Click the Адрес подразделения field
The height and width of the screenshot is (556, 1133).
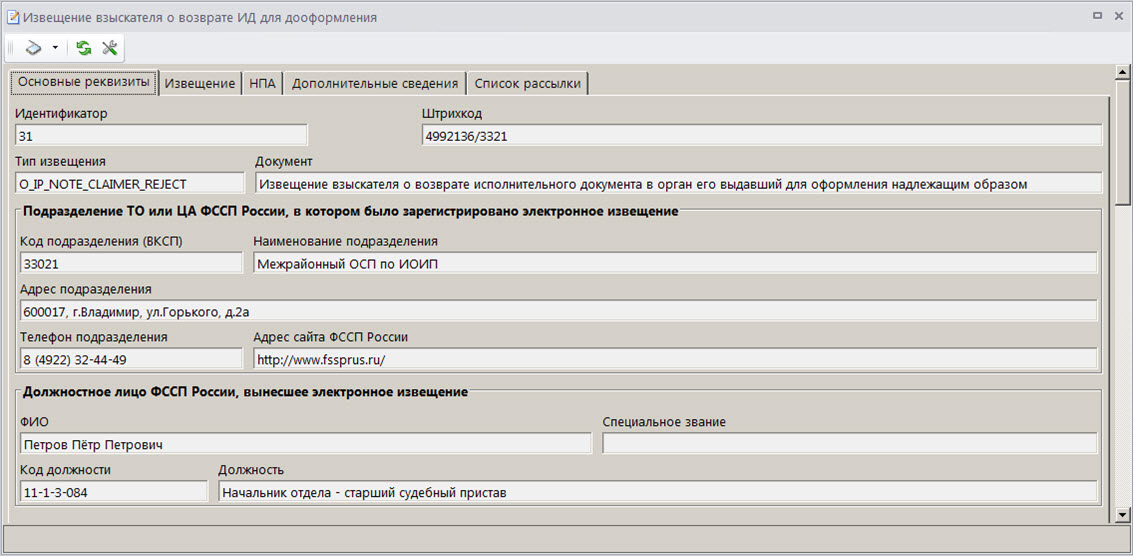[557, 312]
